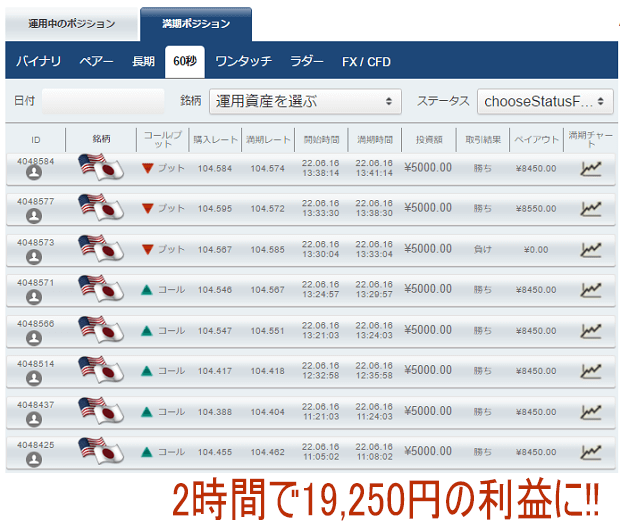The width and height of the screenshot is (620, 525).
Task: Open expiry chart for trade 4048425
Action: point(591,452)
